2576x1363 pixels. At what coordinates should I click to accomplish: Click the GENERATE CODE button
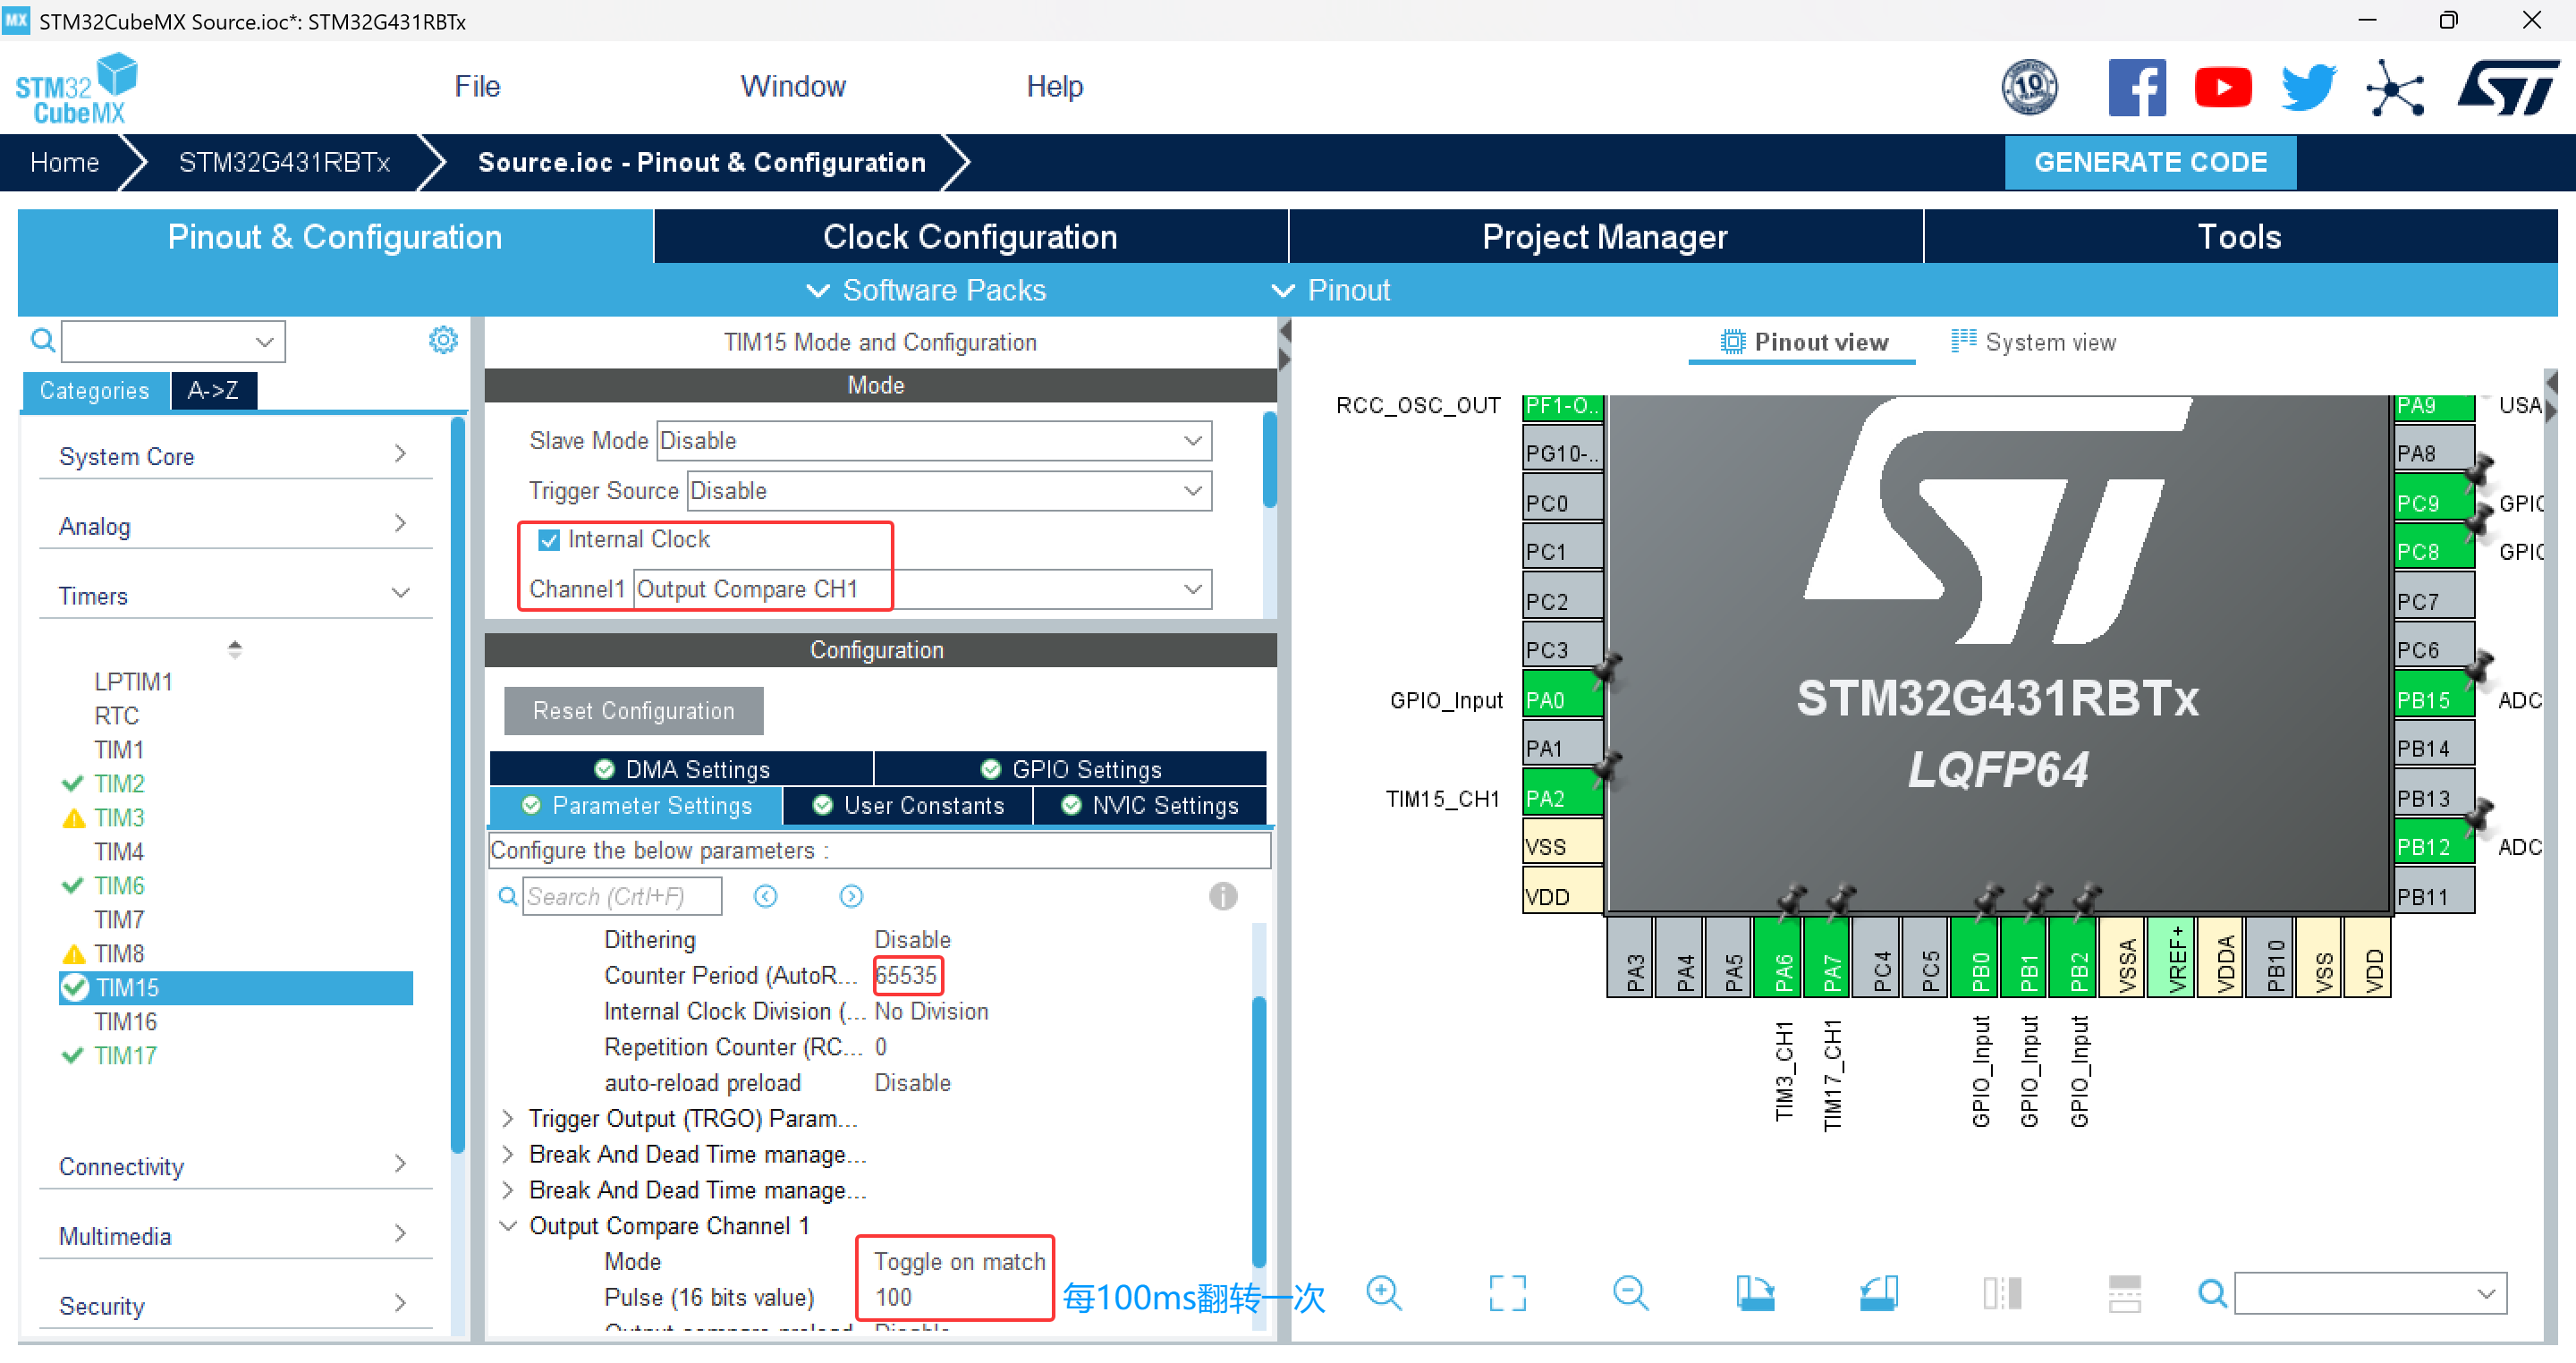click(2150, 162)
